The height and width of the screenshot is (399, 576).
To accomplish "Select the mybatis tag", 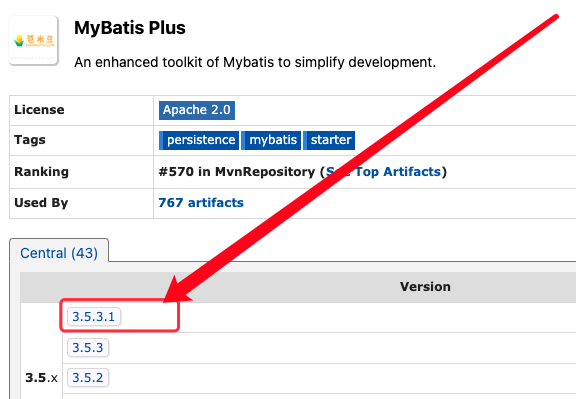I will coord(271,140).
